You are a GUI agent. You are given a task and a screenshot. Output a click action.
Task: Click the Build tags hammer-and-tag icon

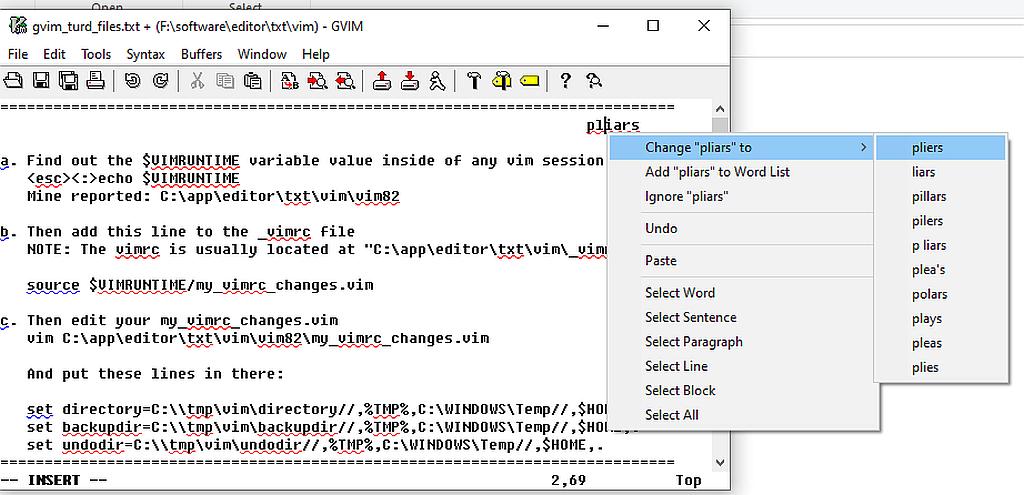pyautogui.click(x=502, y=81)
